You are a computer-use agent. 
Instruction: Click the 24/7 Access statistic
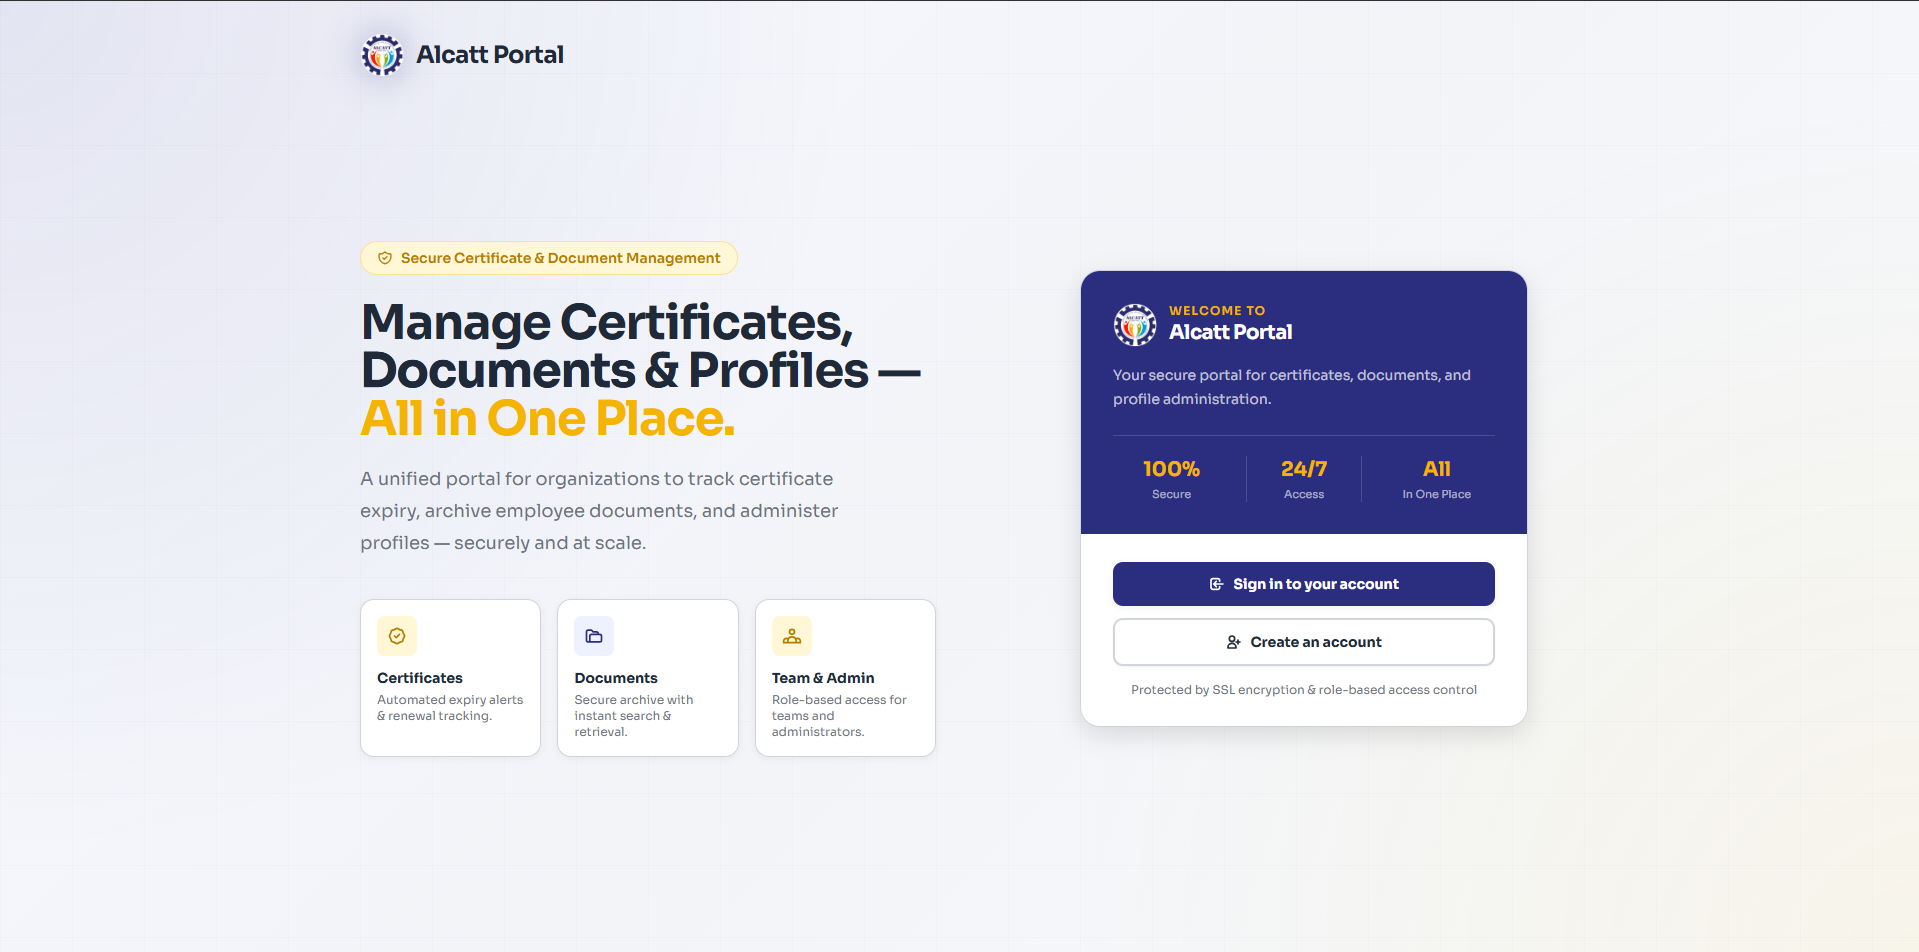[x=1304, y=479]
